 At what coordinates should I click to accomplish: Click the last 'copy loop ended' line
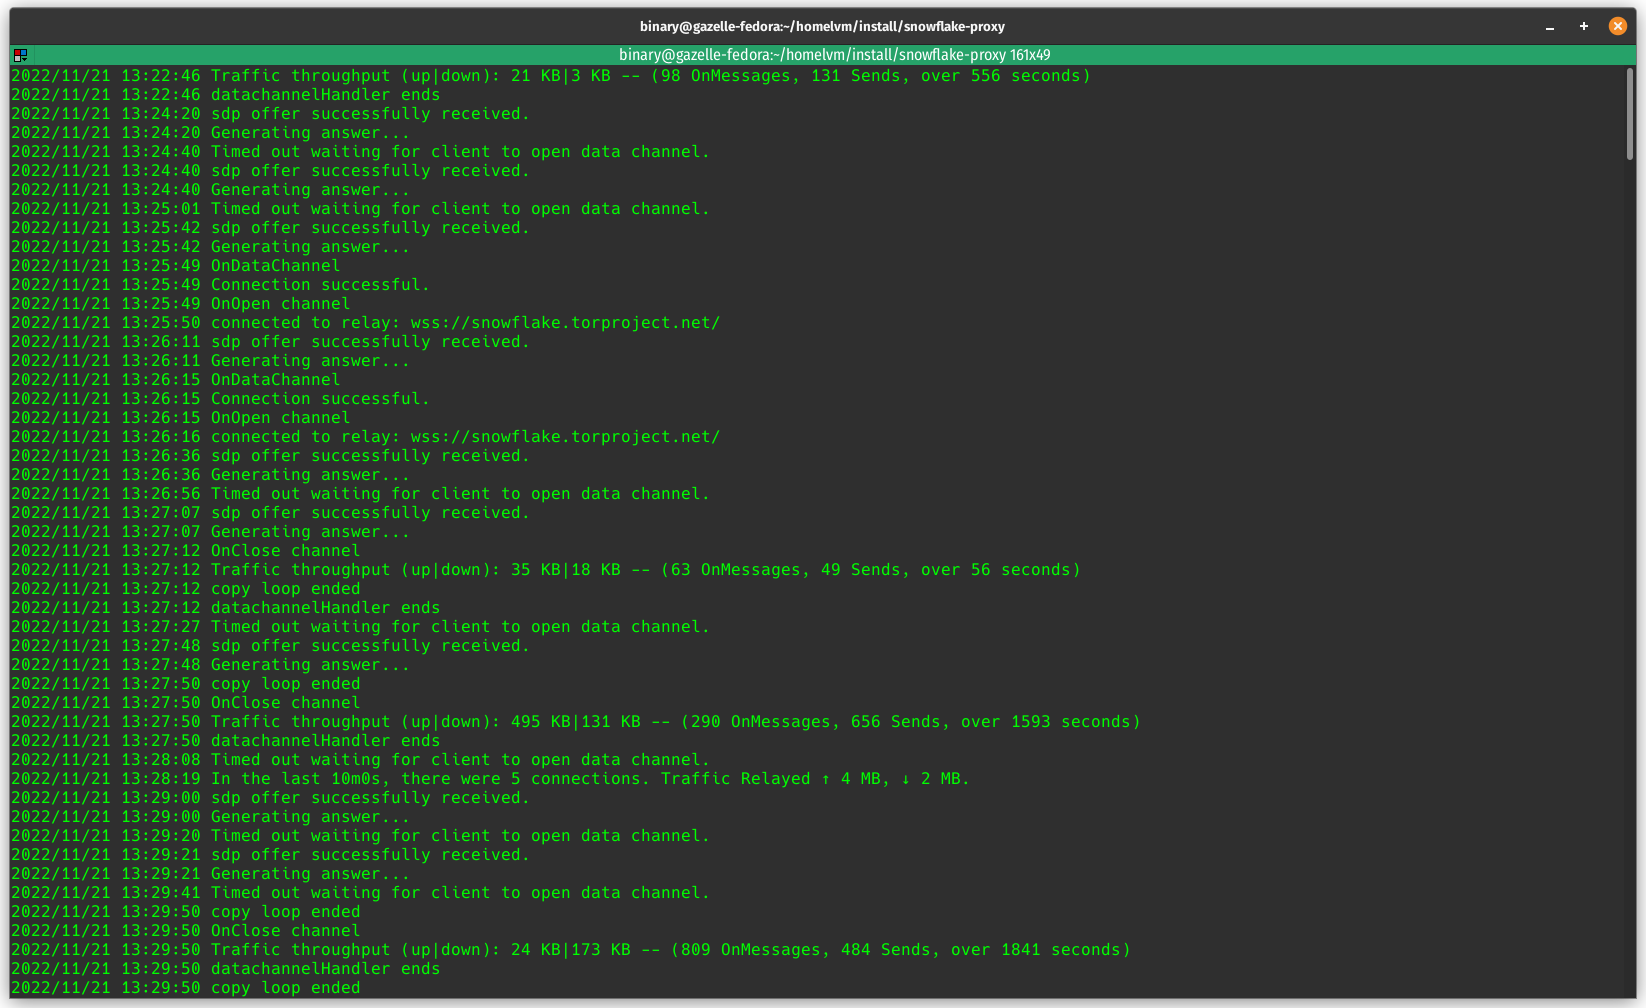tap(285, 988)
